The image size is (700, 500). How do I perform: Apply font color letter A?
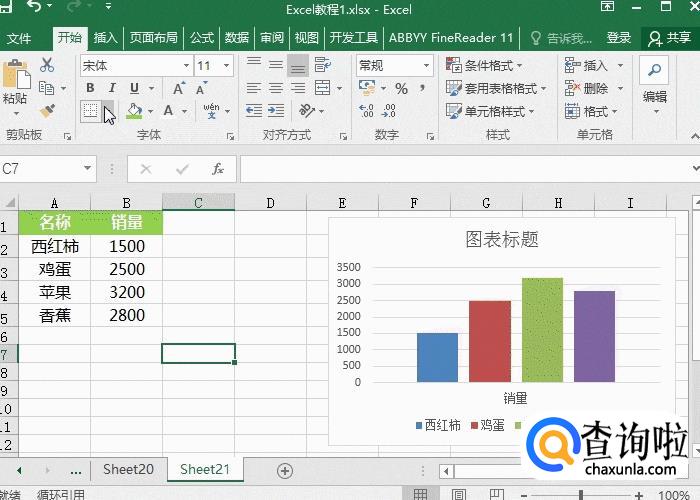tap(168, 111)
